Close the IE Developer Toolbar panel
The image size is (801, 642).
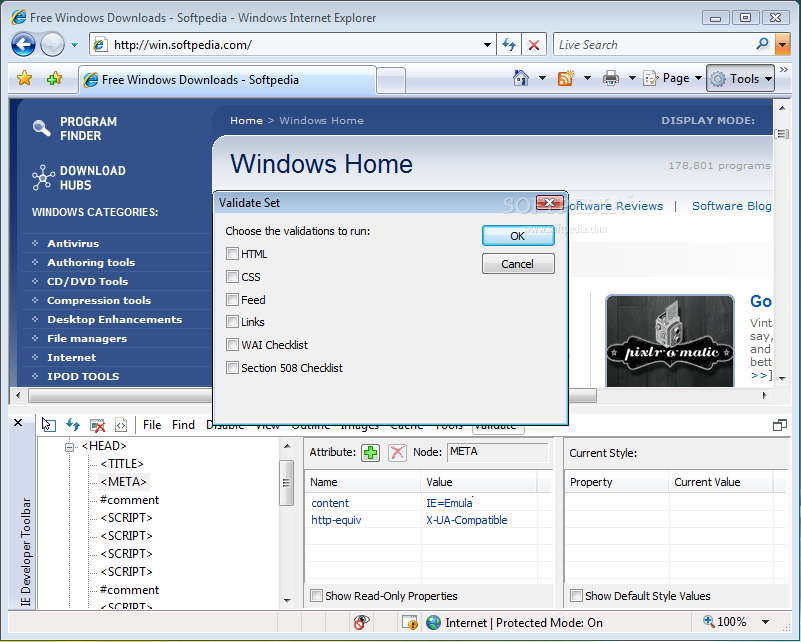pos(18,423)
